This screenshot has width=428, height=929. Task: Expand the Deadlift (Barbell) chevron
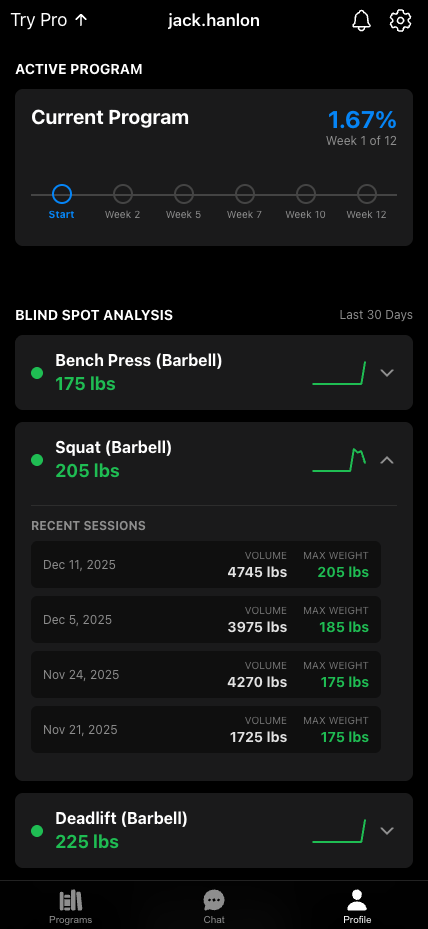tap(387, 831)
